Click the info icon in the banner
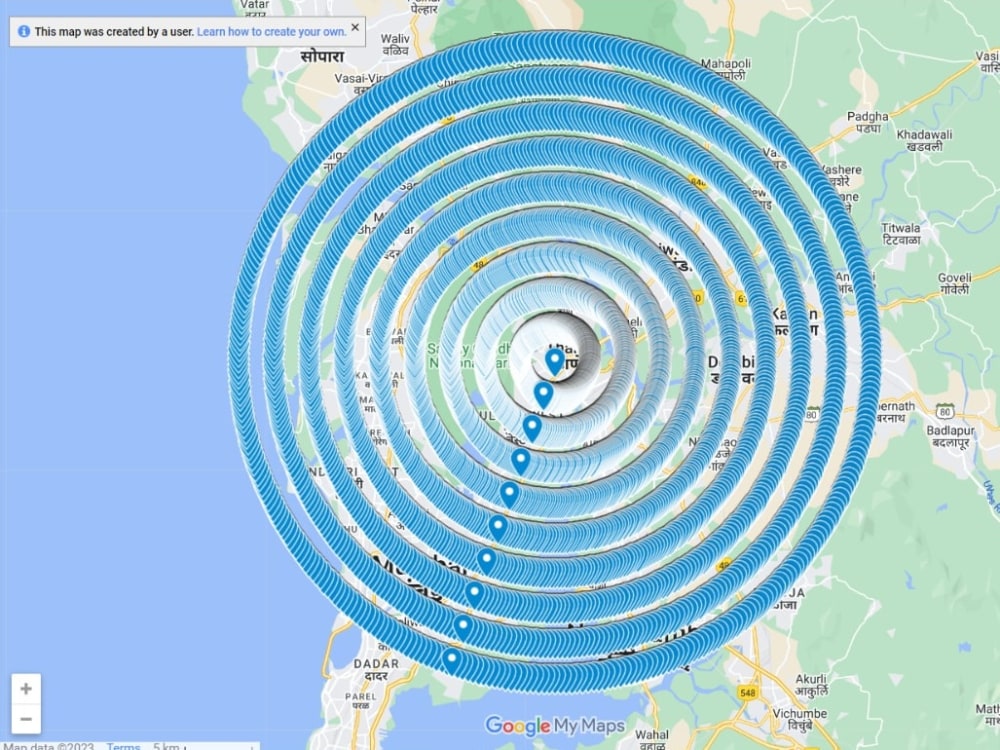Viewport: 1000px width, 750px height. [x=24, y=31]
